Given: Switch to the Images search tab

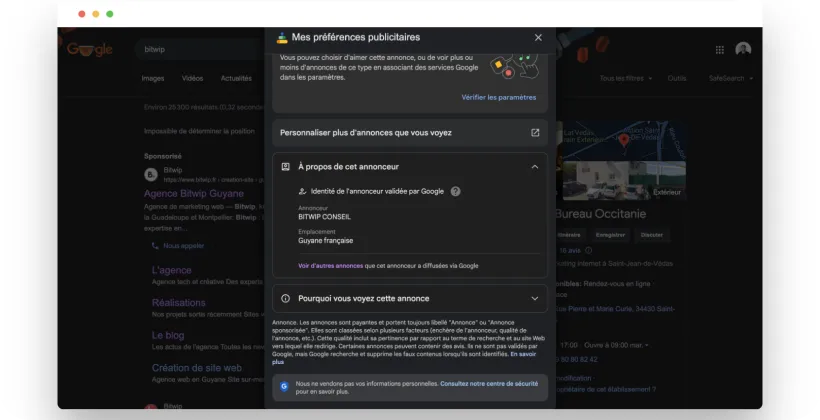Looking at the screenshot, I should [x=153, y=78].
